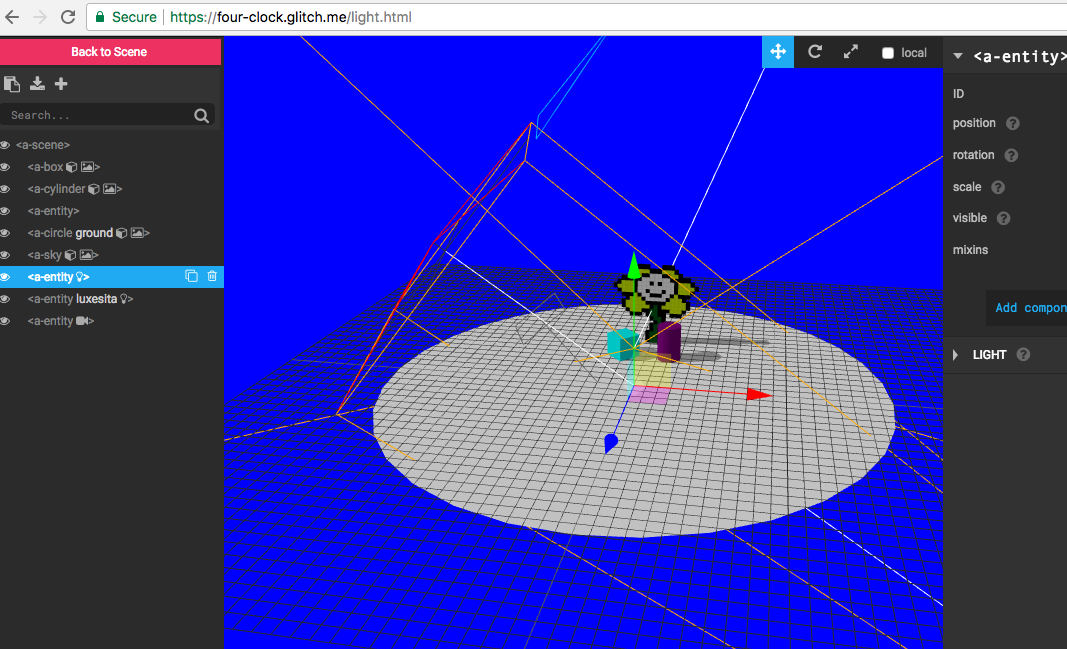Click light bulb icon on selected entity
This screenshot has height=649, width=1067.
(80, 277)
